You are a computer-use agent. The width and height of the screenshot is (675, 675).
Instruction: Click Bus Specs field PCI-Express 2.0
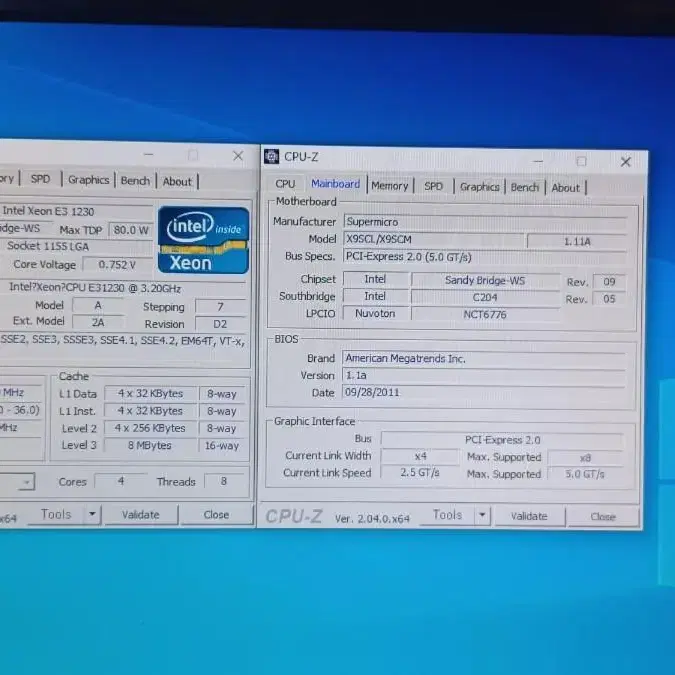(x=485, y=257)
